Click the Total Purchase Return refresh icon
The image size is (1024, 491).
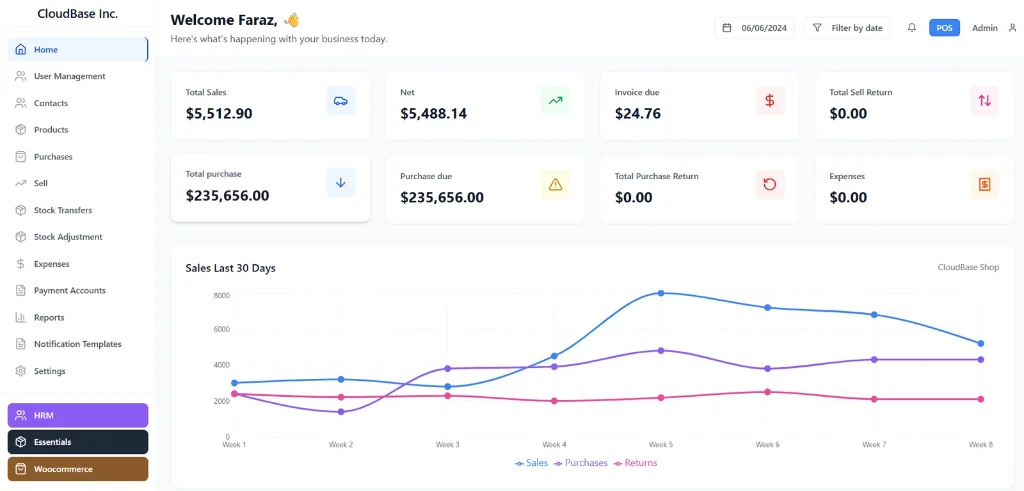point(770,185)
